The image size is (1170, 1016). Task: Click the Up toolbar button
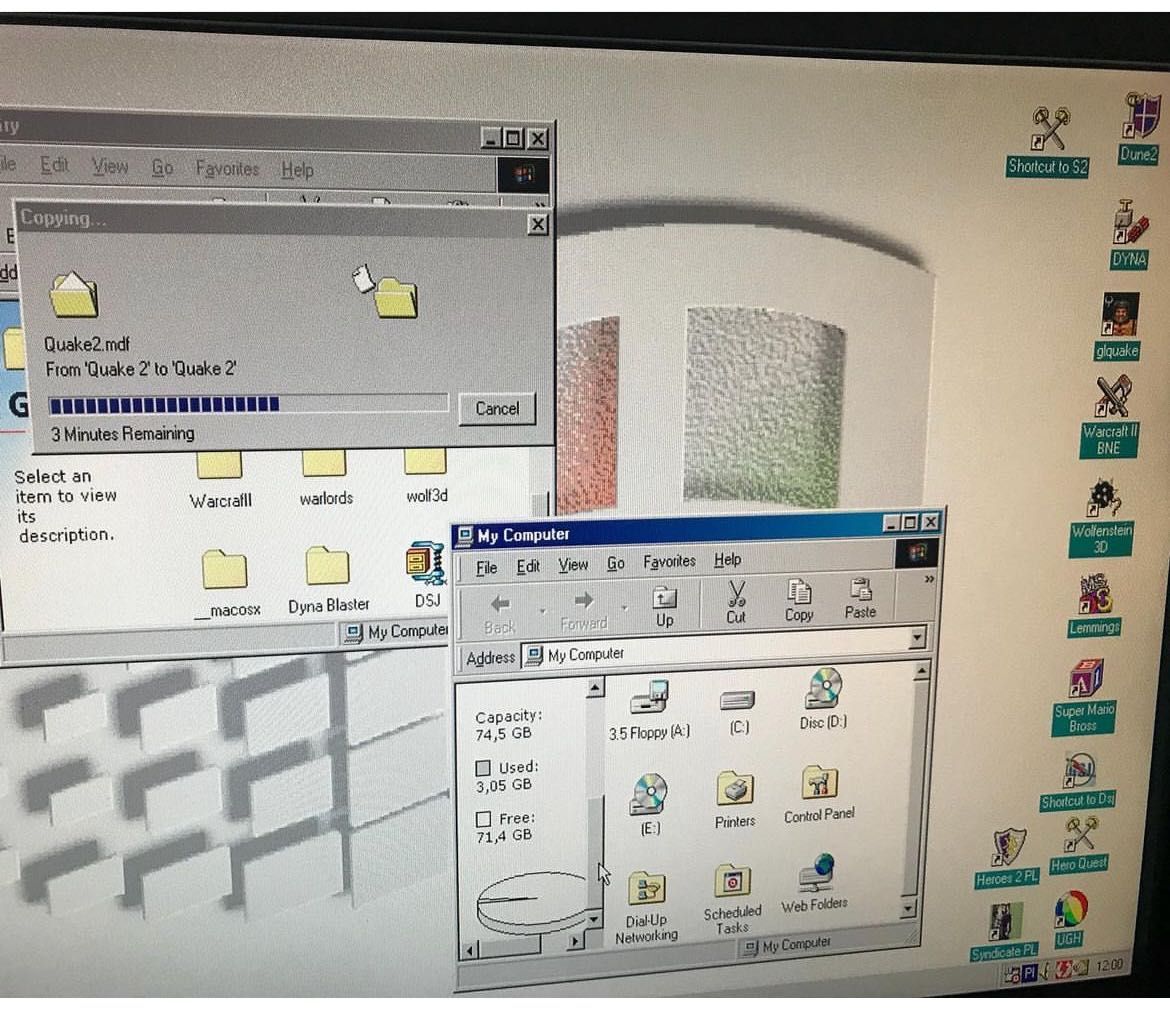click(x=664, y=607)
